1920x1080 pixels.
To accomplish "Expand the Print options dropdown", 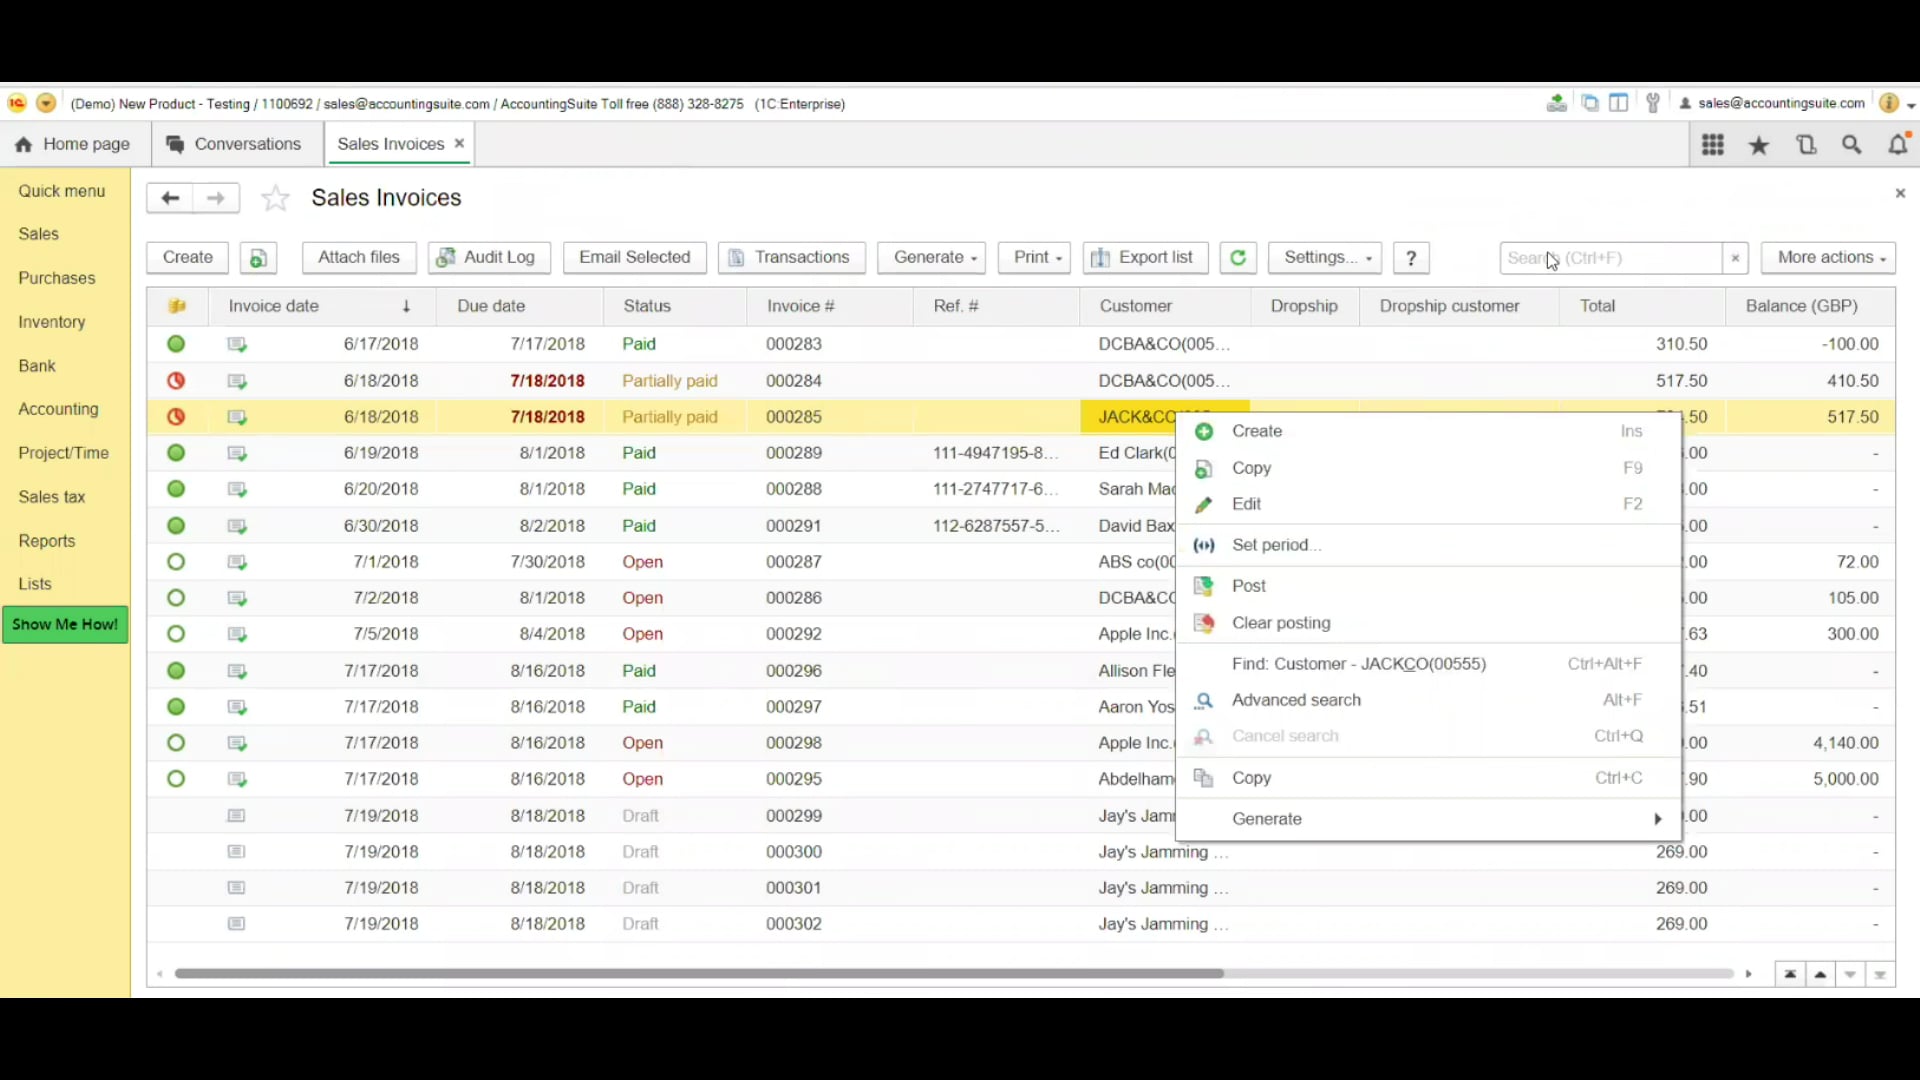I will pyautogui.click(x=1034, y=257).
